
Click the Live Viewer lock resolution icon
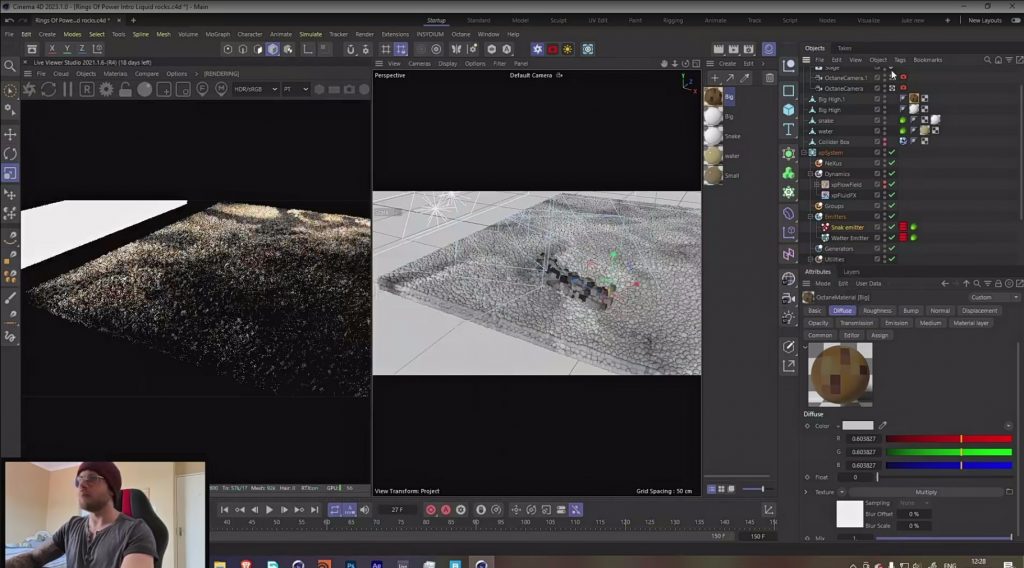[x=125, y=89]
